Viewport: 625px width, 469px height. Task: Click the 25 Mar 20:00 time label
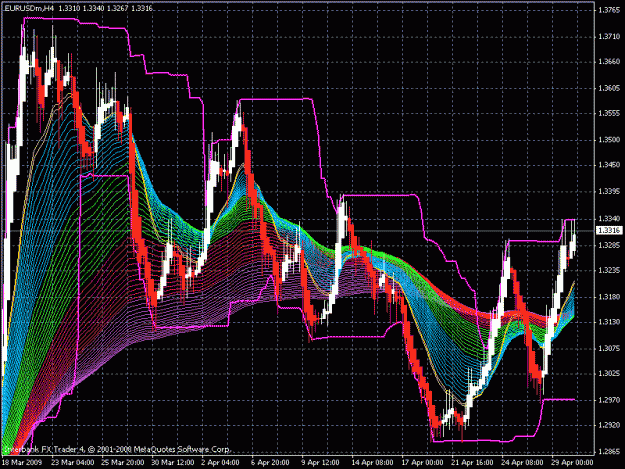[x=123, y=463]
